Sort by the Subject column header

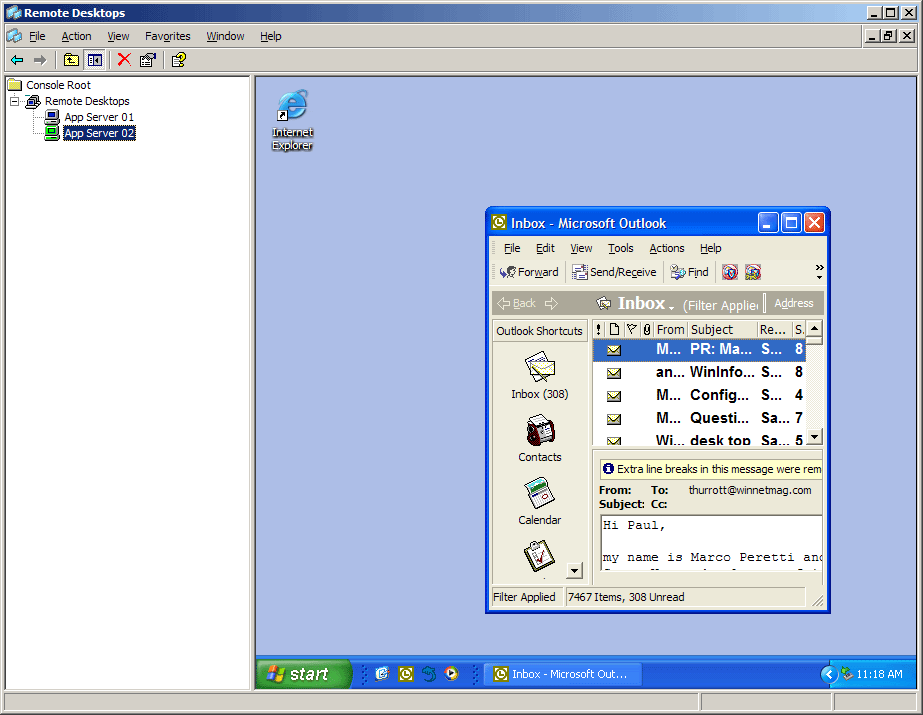coord(722,330)
